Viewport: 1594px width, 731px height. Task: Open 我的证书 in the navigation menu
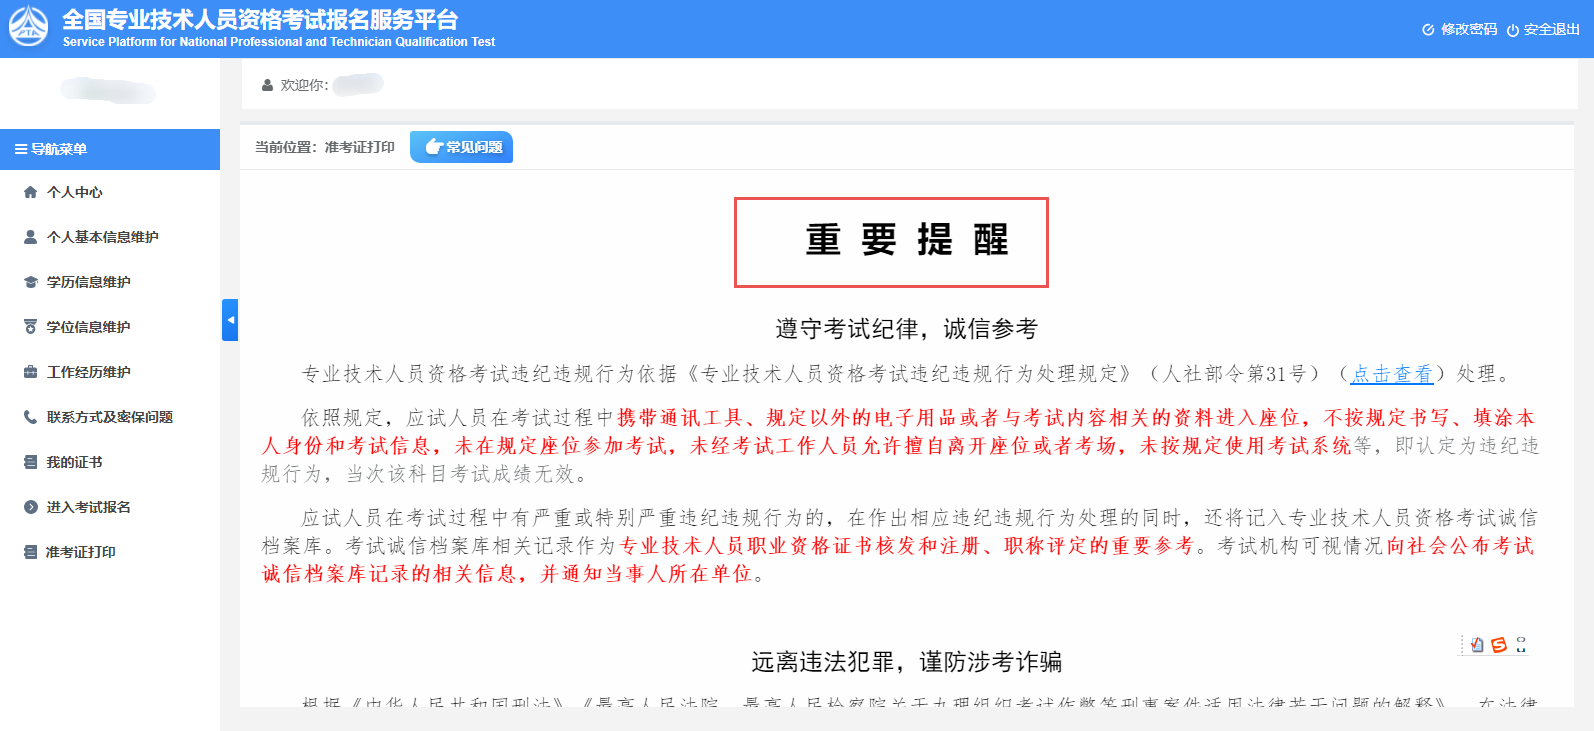[x=74, y=462]
